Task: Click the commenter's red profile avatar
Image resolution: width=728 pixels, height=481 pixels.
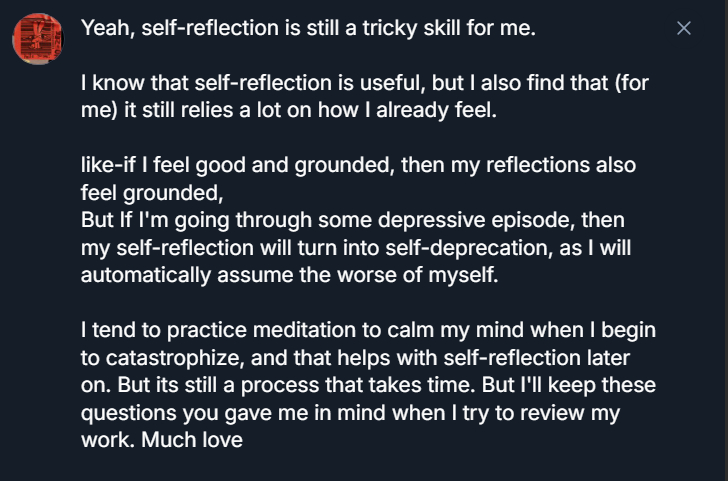Action: click(39, 39)
